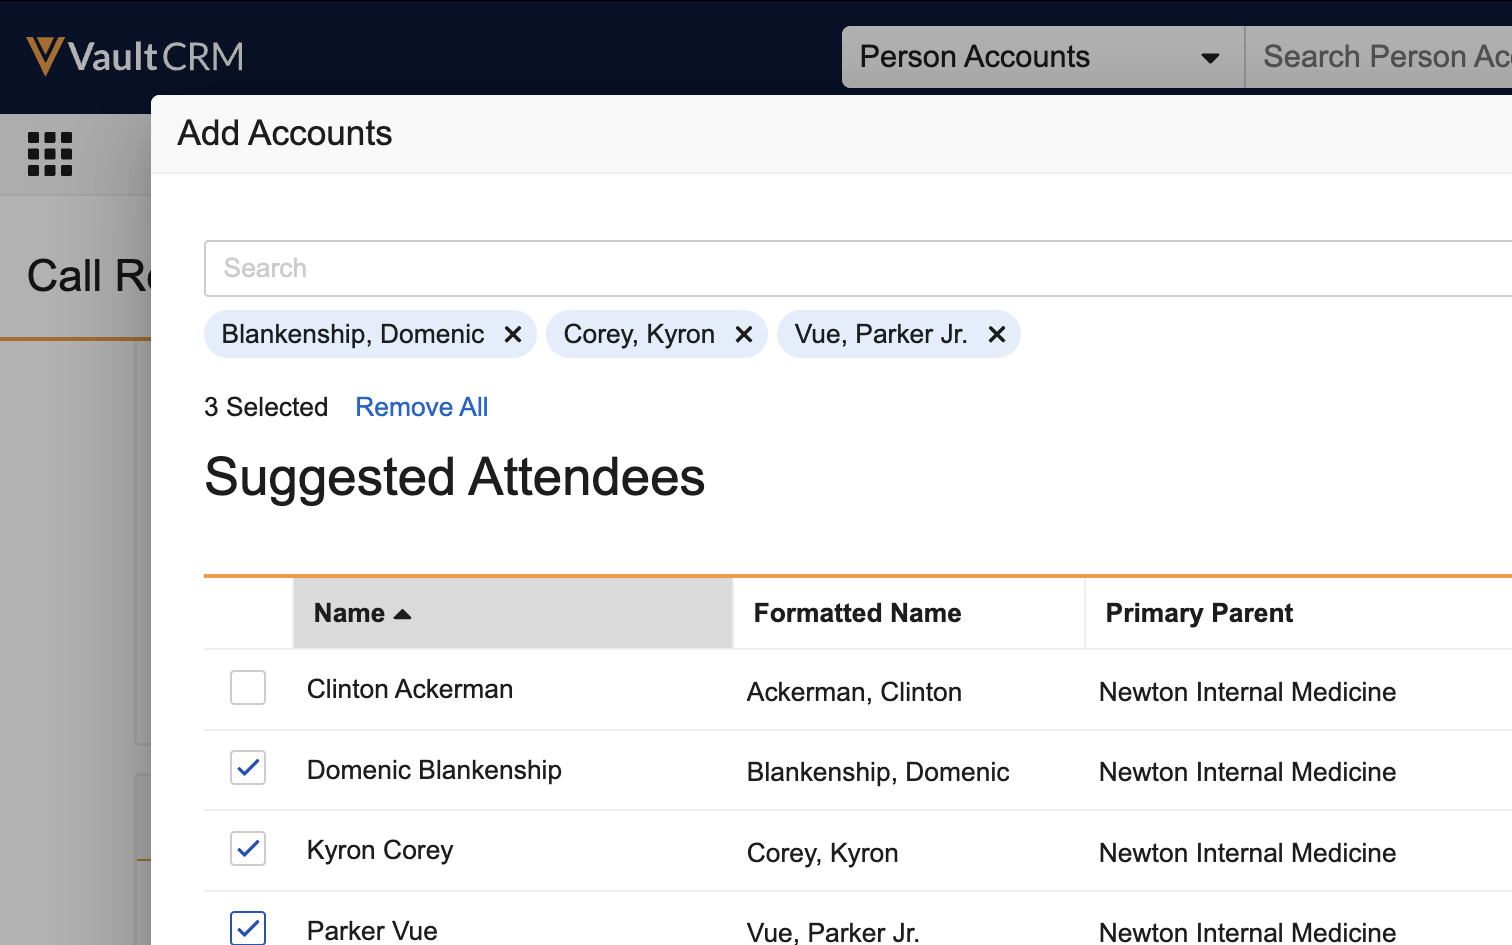The image size is (1512, 945).
Task: Tick the Clinton Ackerman checkbox
Action: click(248, 688)
